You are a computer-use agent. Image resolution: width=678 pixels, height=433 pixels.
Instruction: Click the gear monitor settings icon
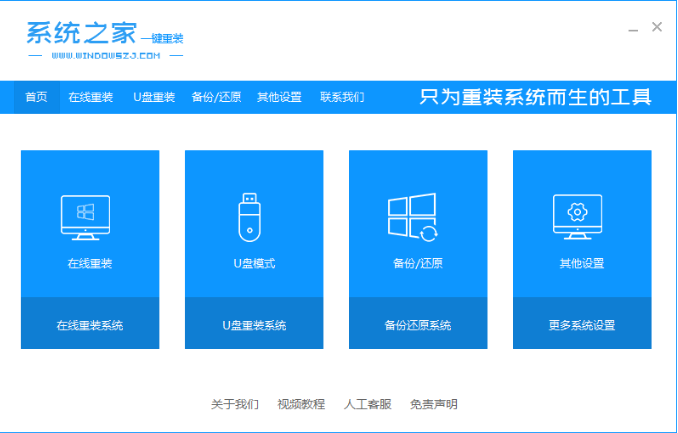pyautogui.click(x=577, y=217)
